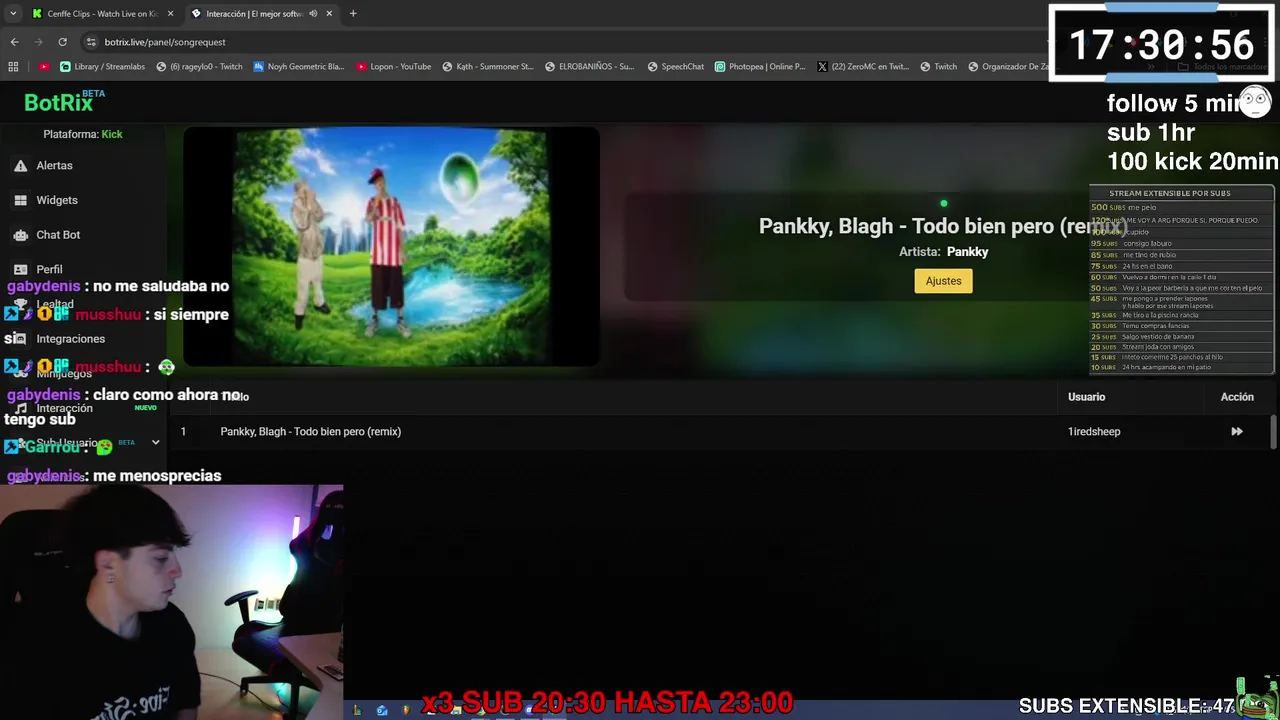Click the Plataforma: Kick label
This screenshot has width=1280, height=720.
point(83,134)
